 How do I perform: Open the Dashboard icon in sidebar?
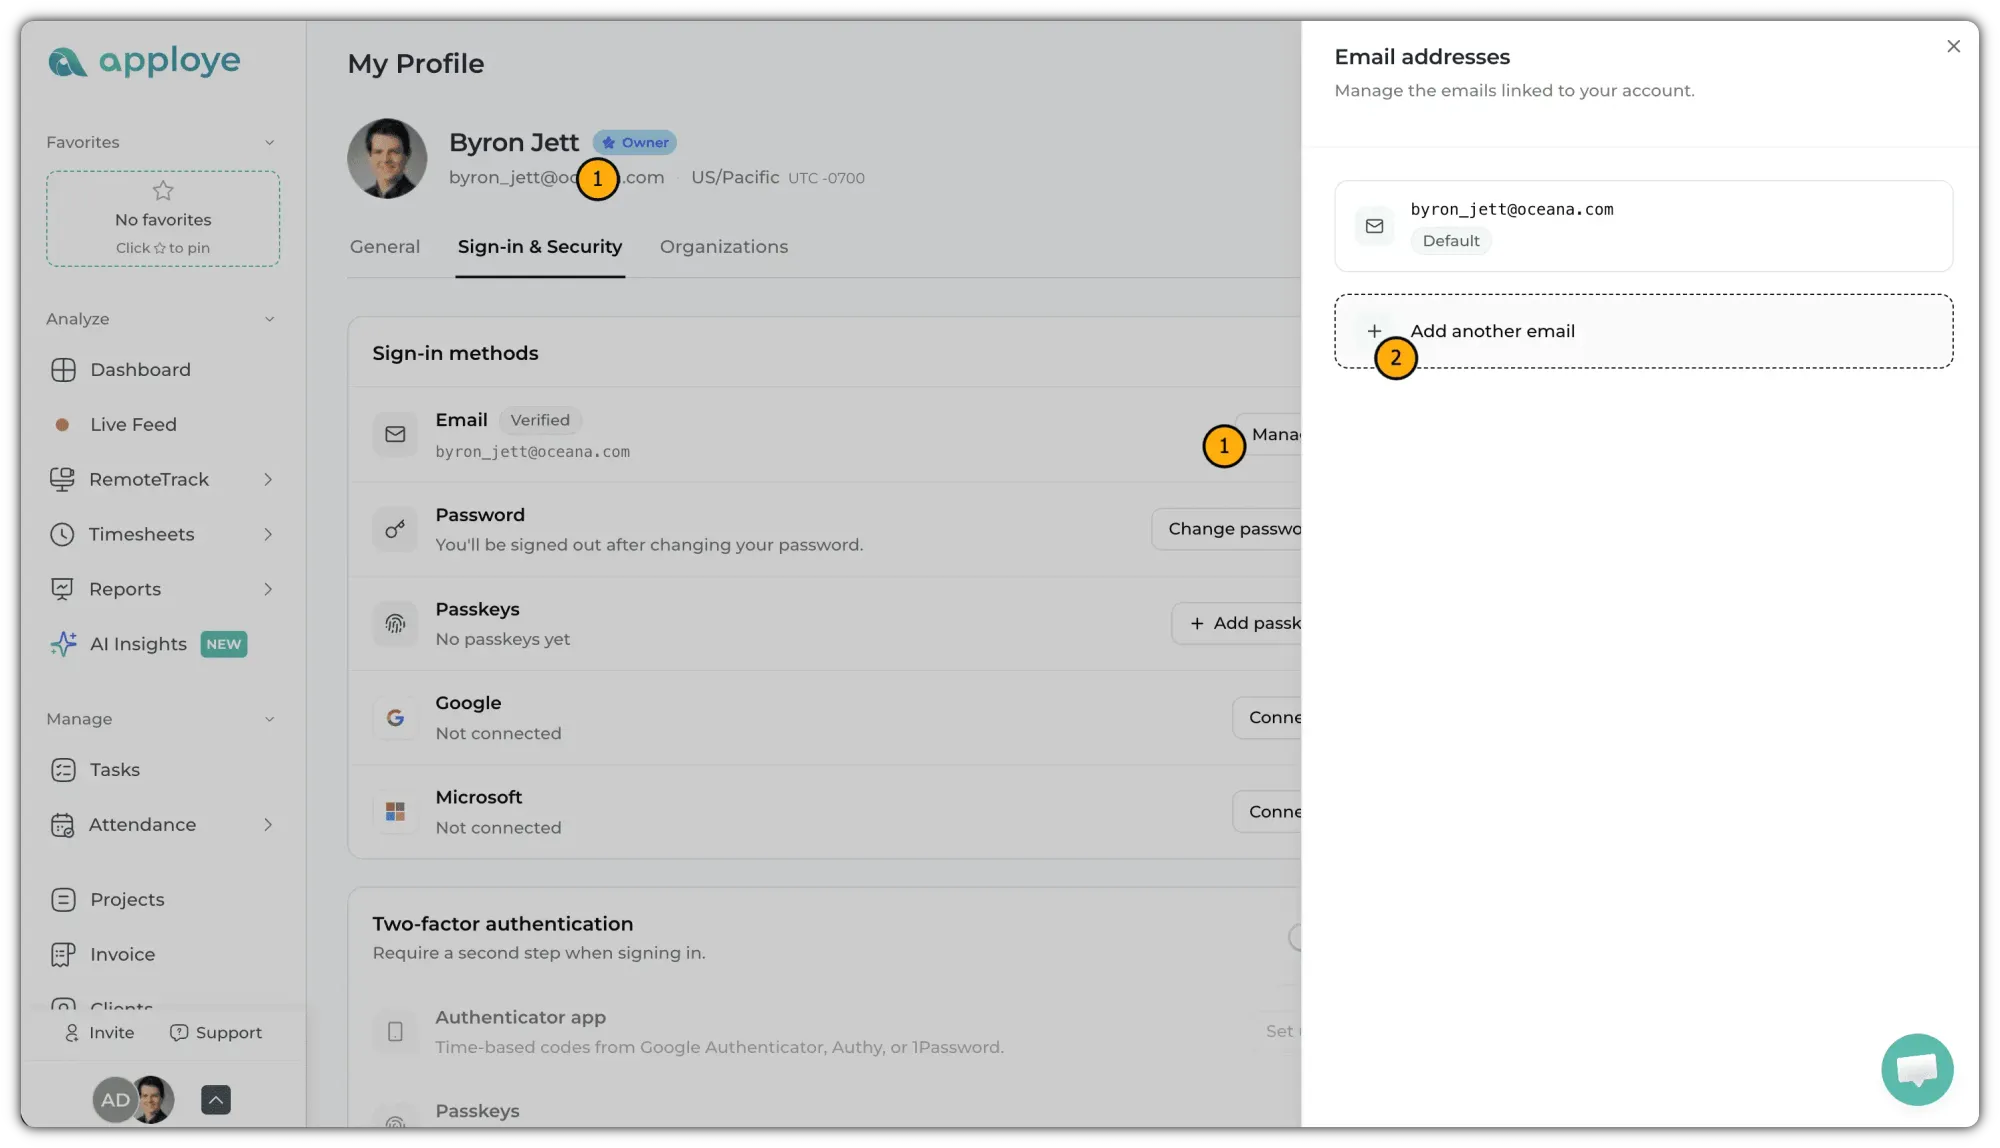point(63,370)
